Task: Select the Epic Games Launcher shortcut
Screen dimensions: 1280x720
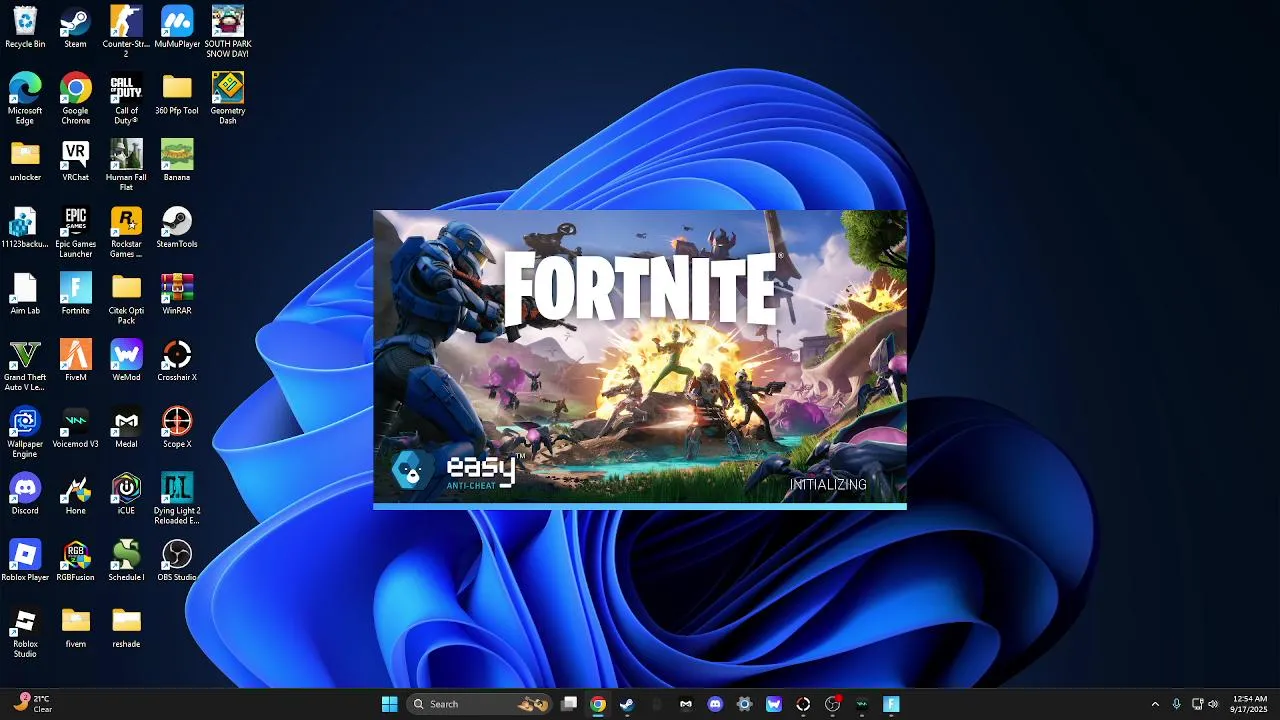Action: point(75,232)
